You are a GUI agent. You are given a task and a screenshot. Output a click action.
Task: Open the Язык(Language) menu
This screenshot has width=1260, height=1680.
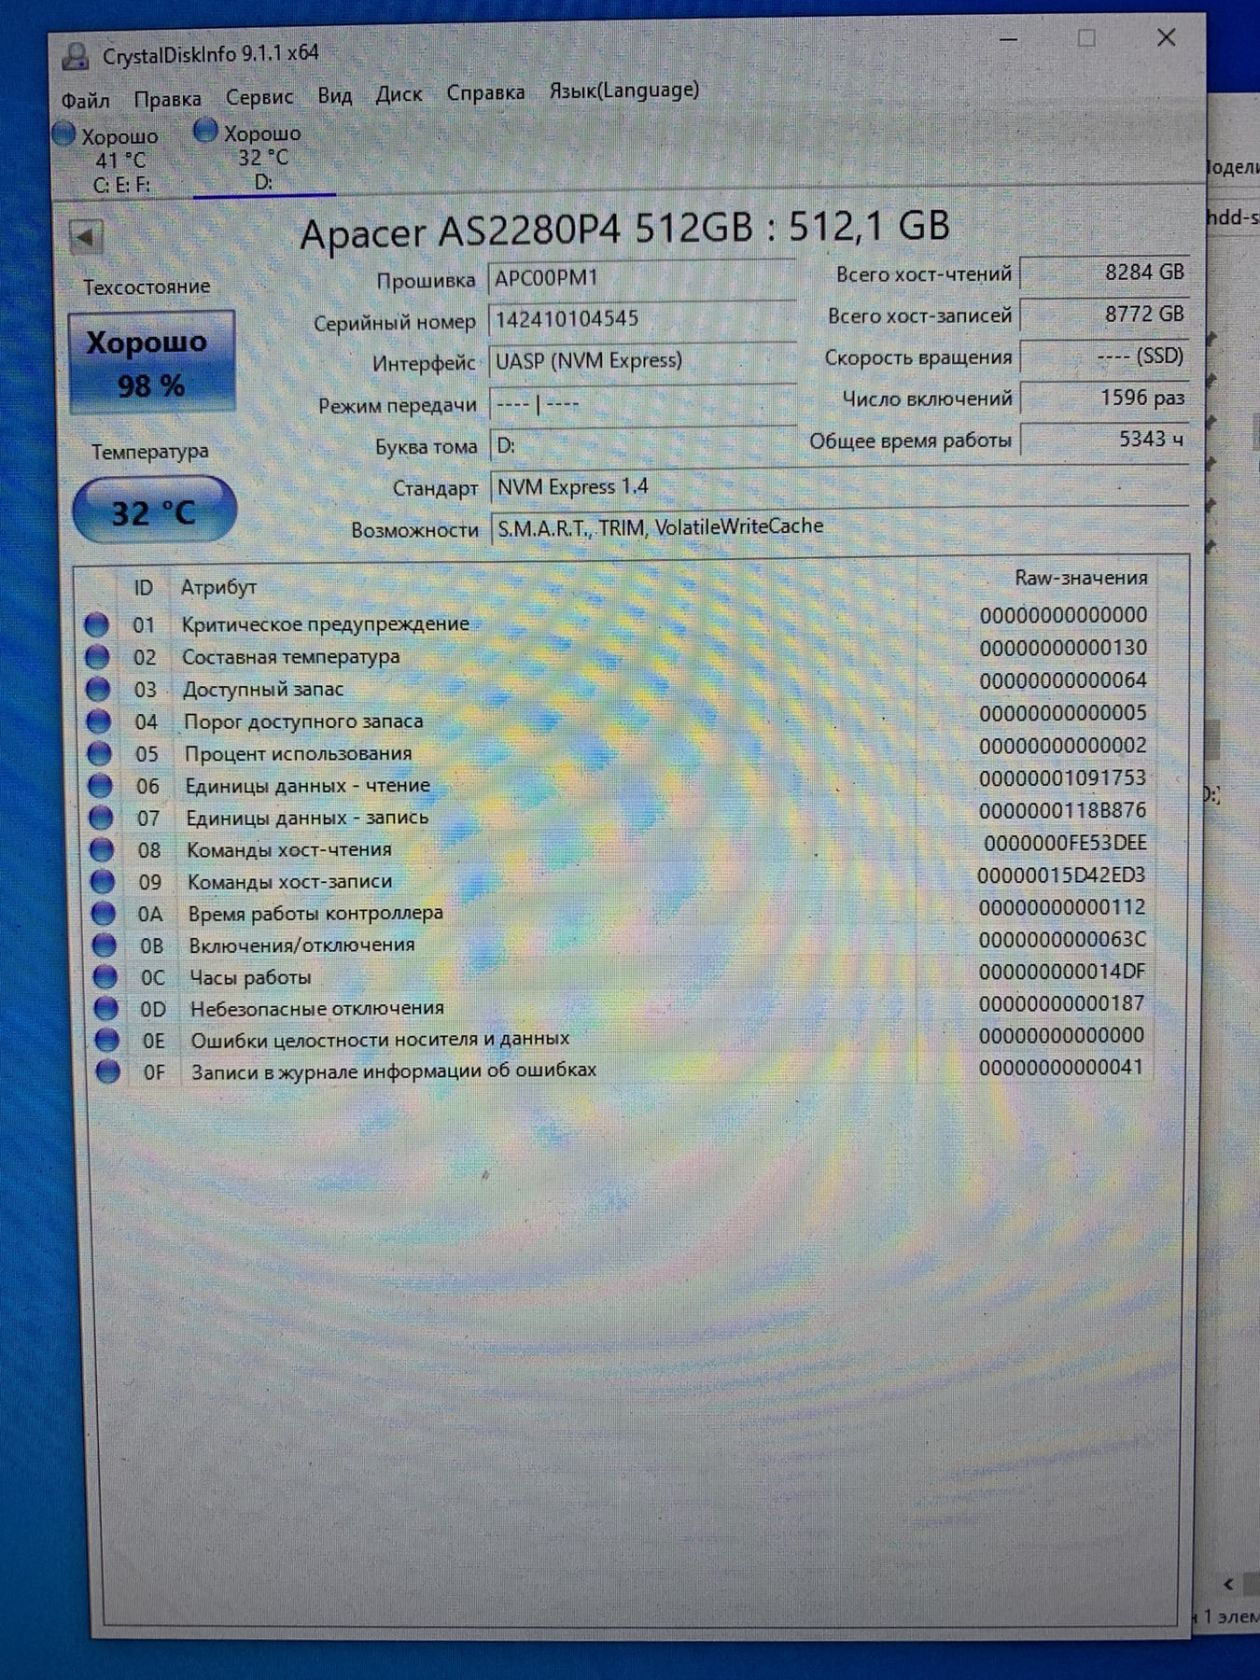click(624, 91)
